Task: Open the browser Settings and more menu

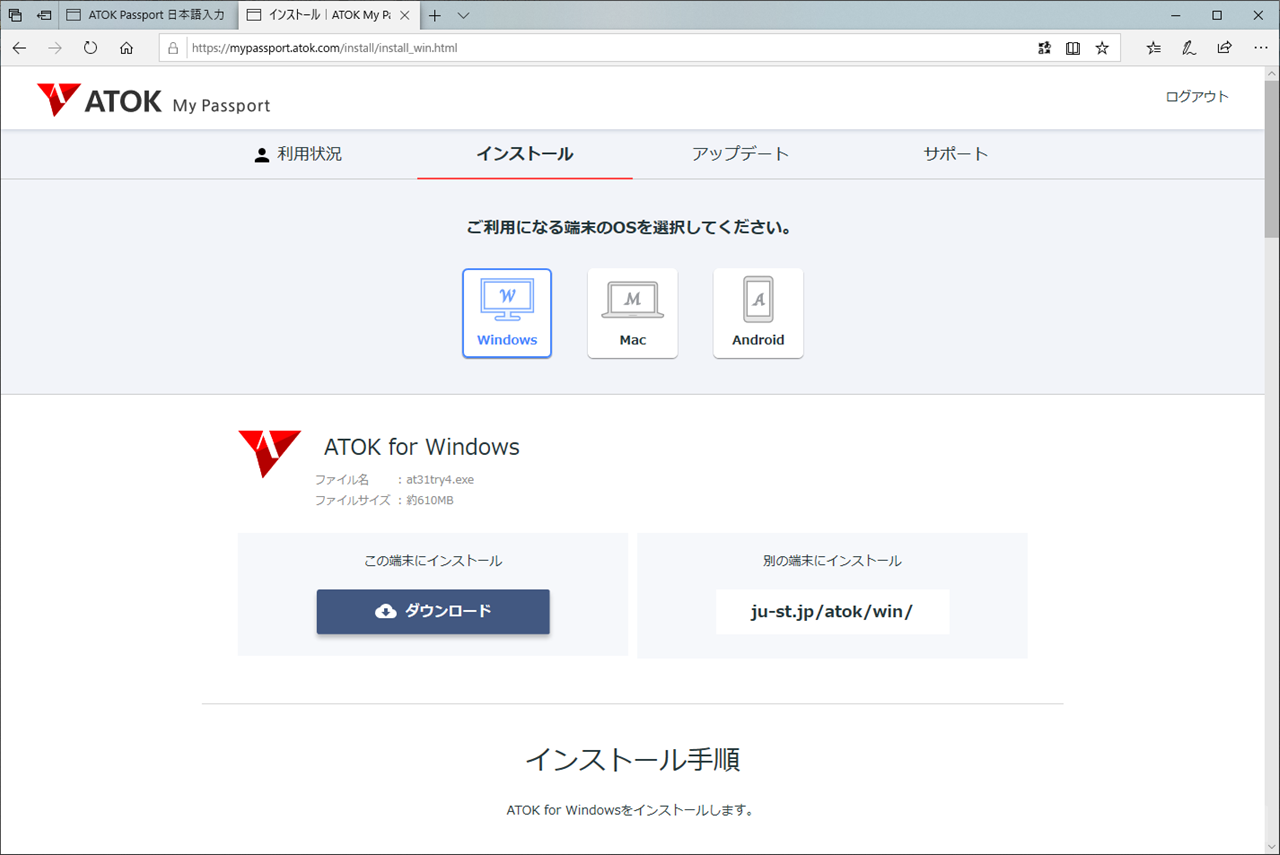Action: click(x=1259, y=48)
